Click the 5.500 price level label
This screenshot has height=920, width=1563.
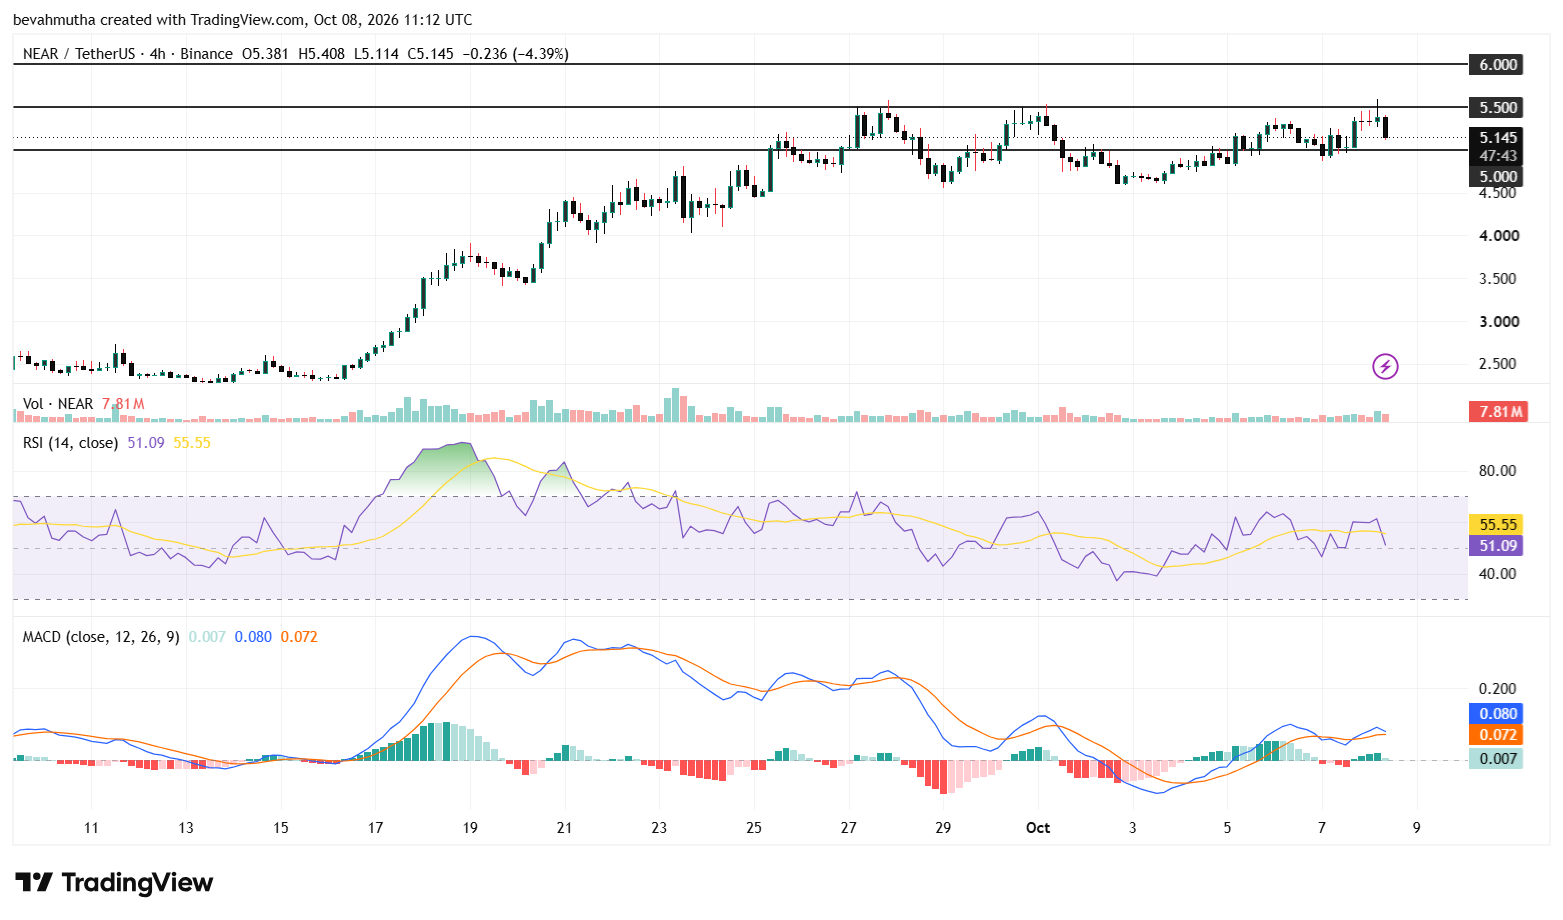1498,108
